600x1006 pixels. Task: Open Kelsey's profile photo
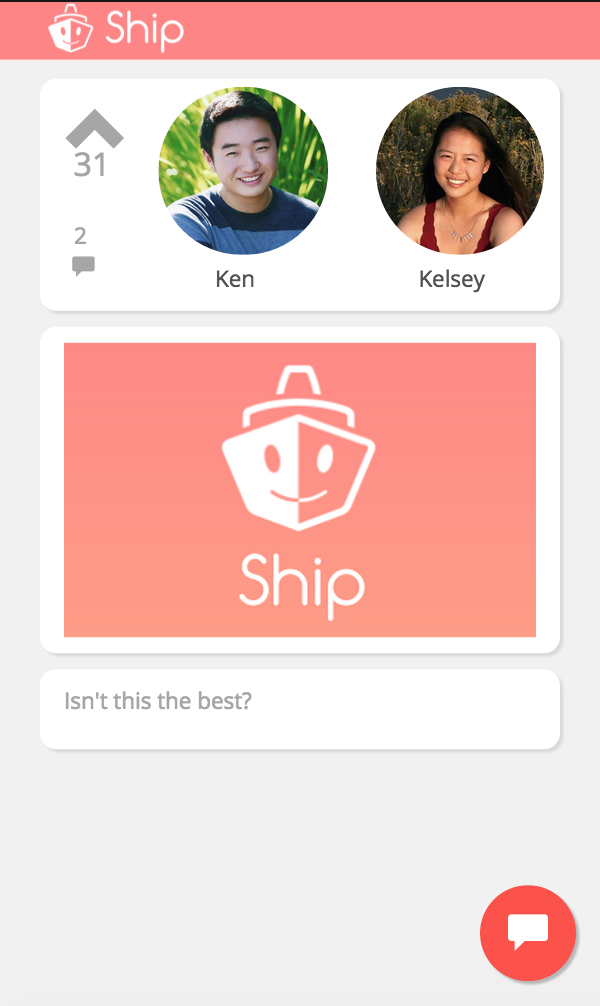pos(459,171)
